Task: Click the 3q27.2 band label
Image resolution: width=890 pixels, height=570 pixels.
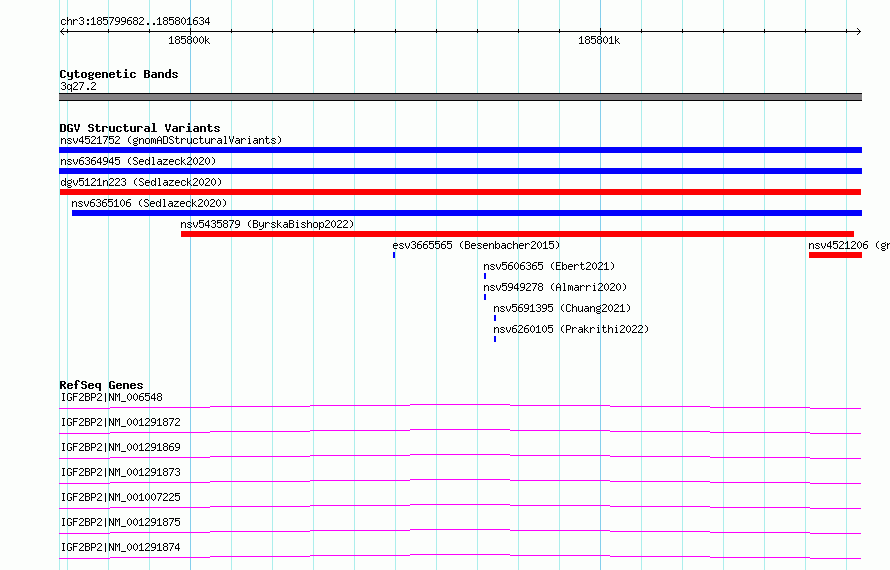Action: 78,86
